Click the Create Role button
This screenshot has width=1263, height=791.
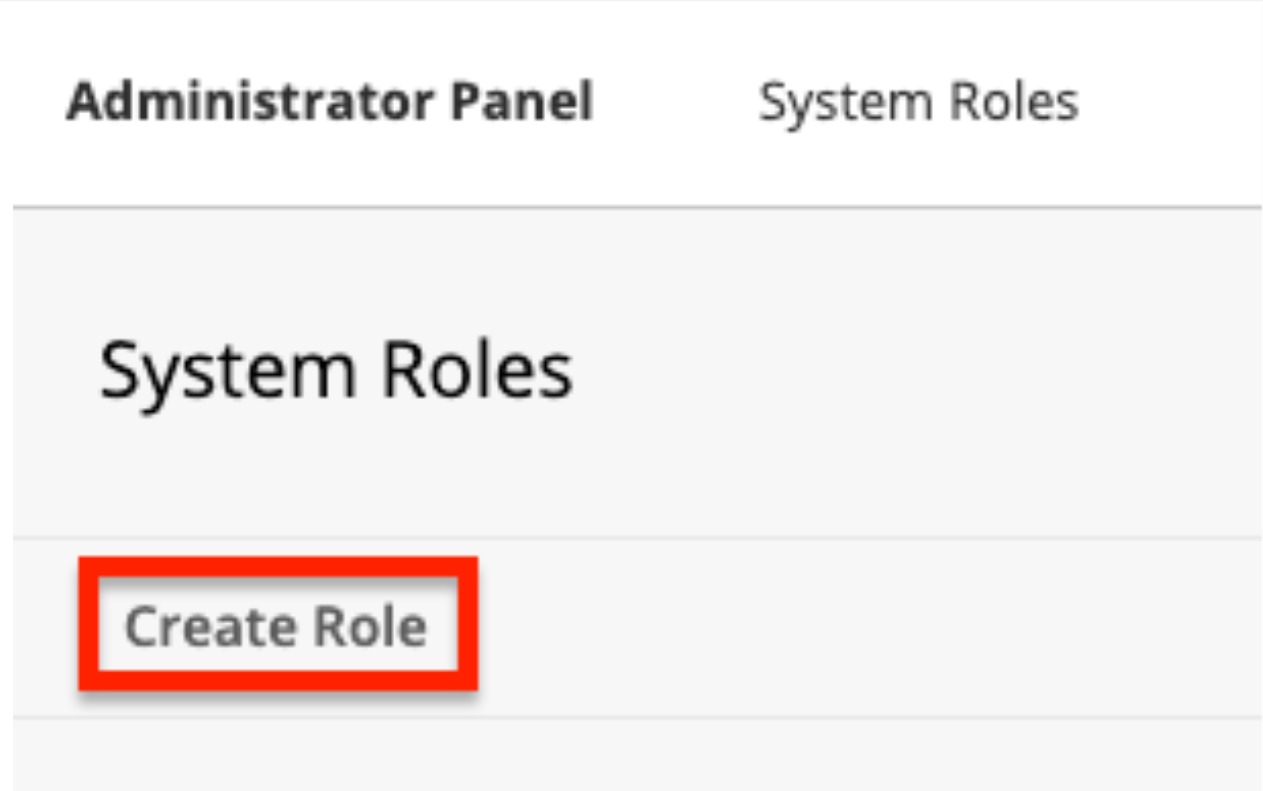(276, 627)
